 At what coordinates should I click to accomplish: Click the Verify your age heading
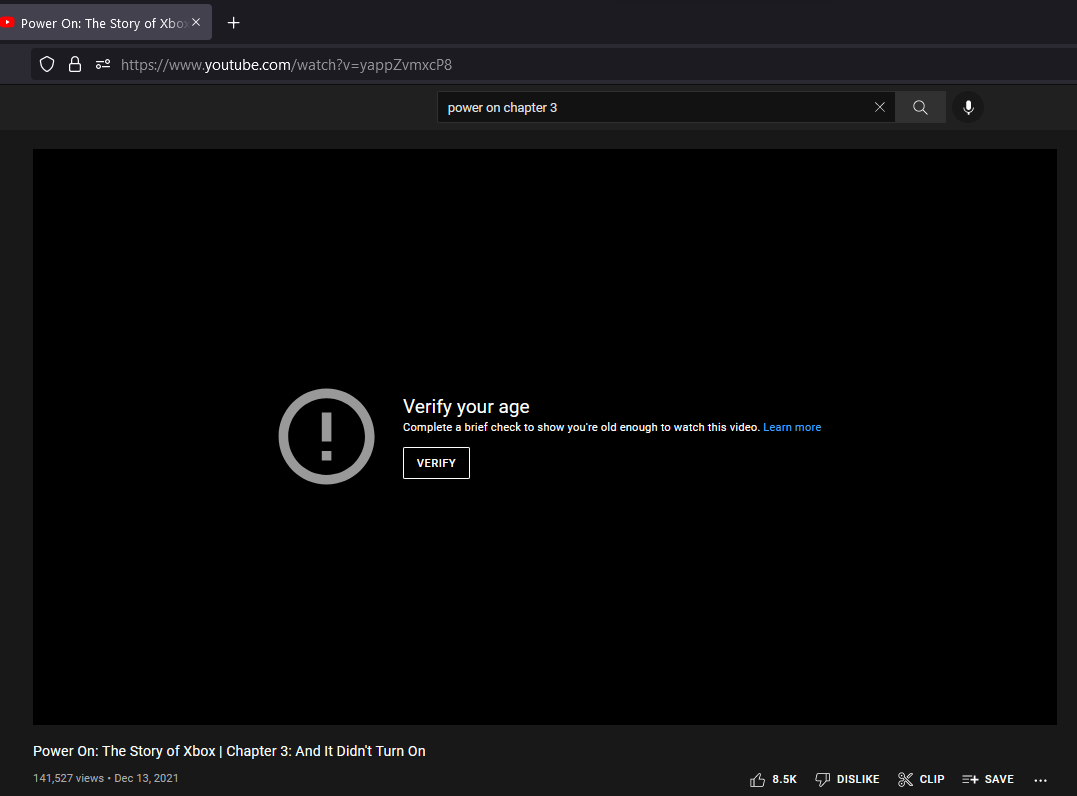(x=466, y=407)
